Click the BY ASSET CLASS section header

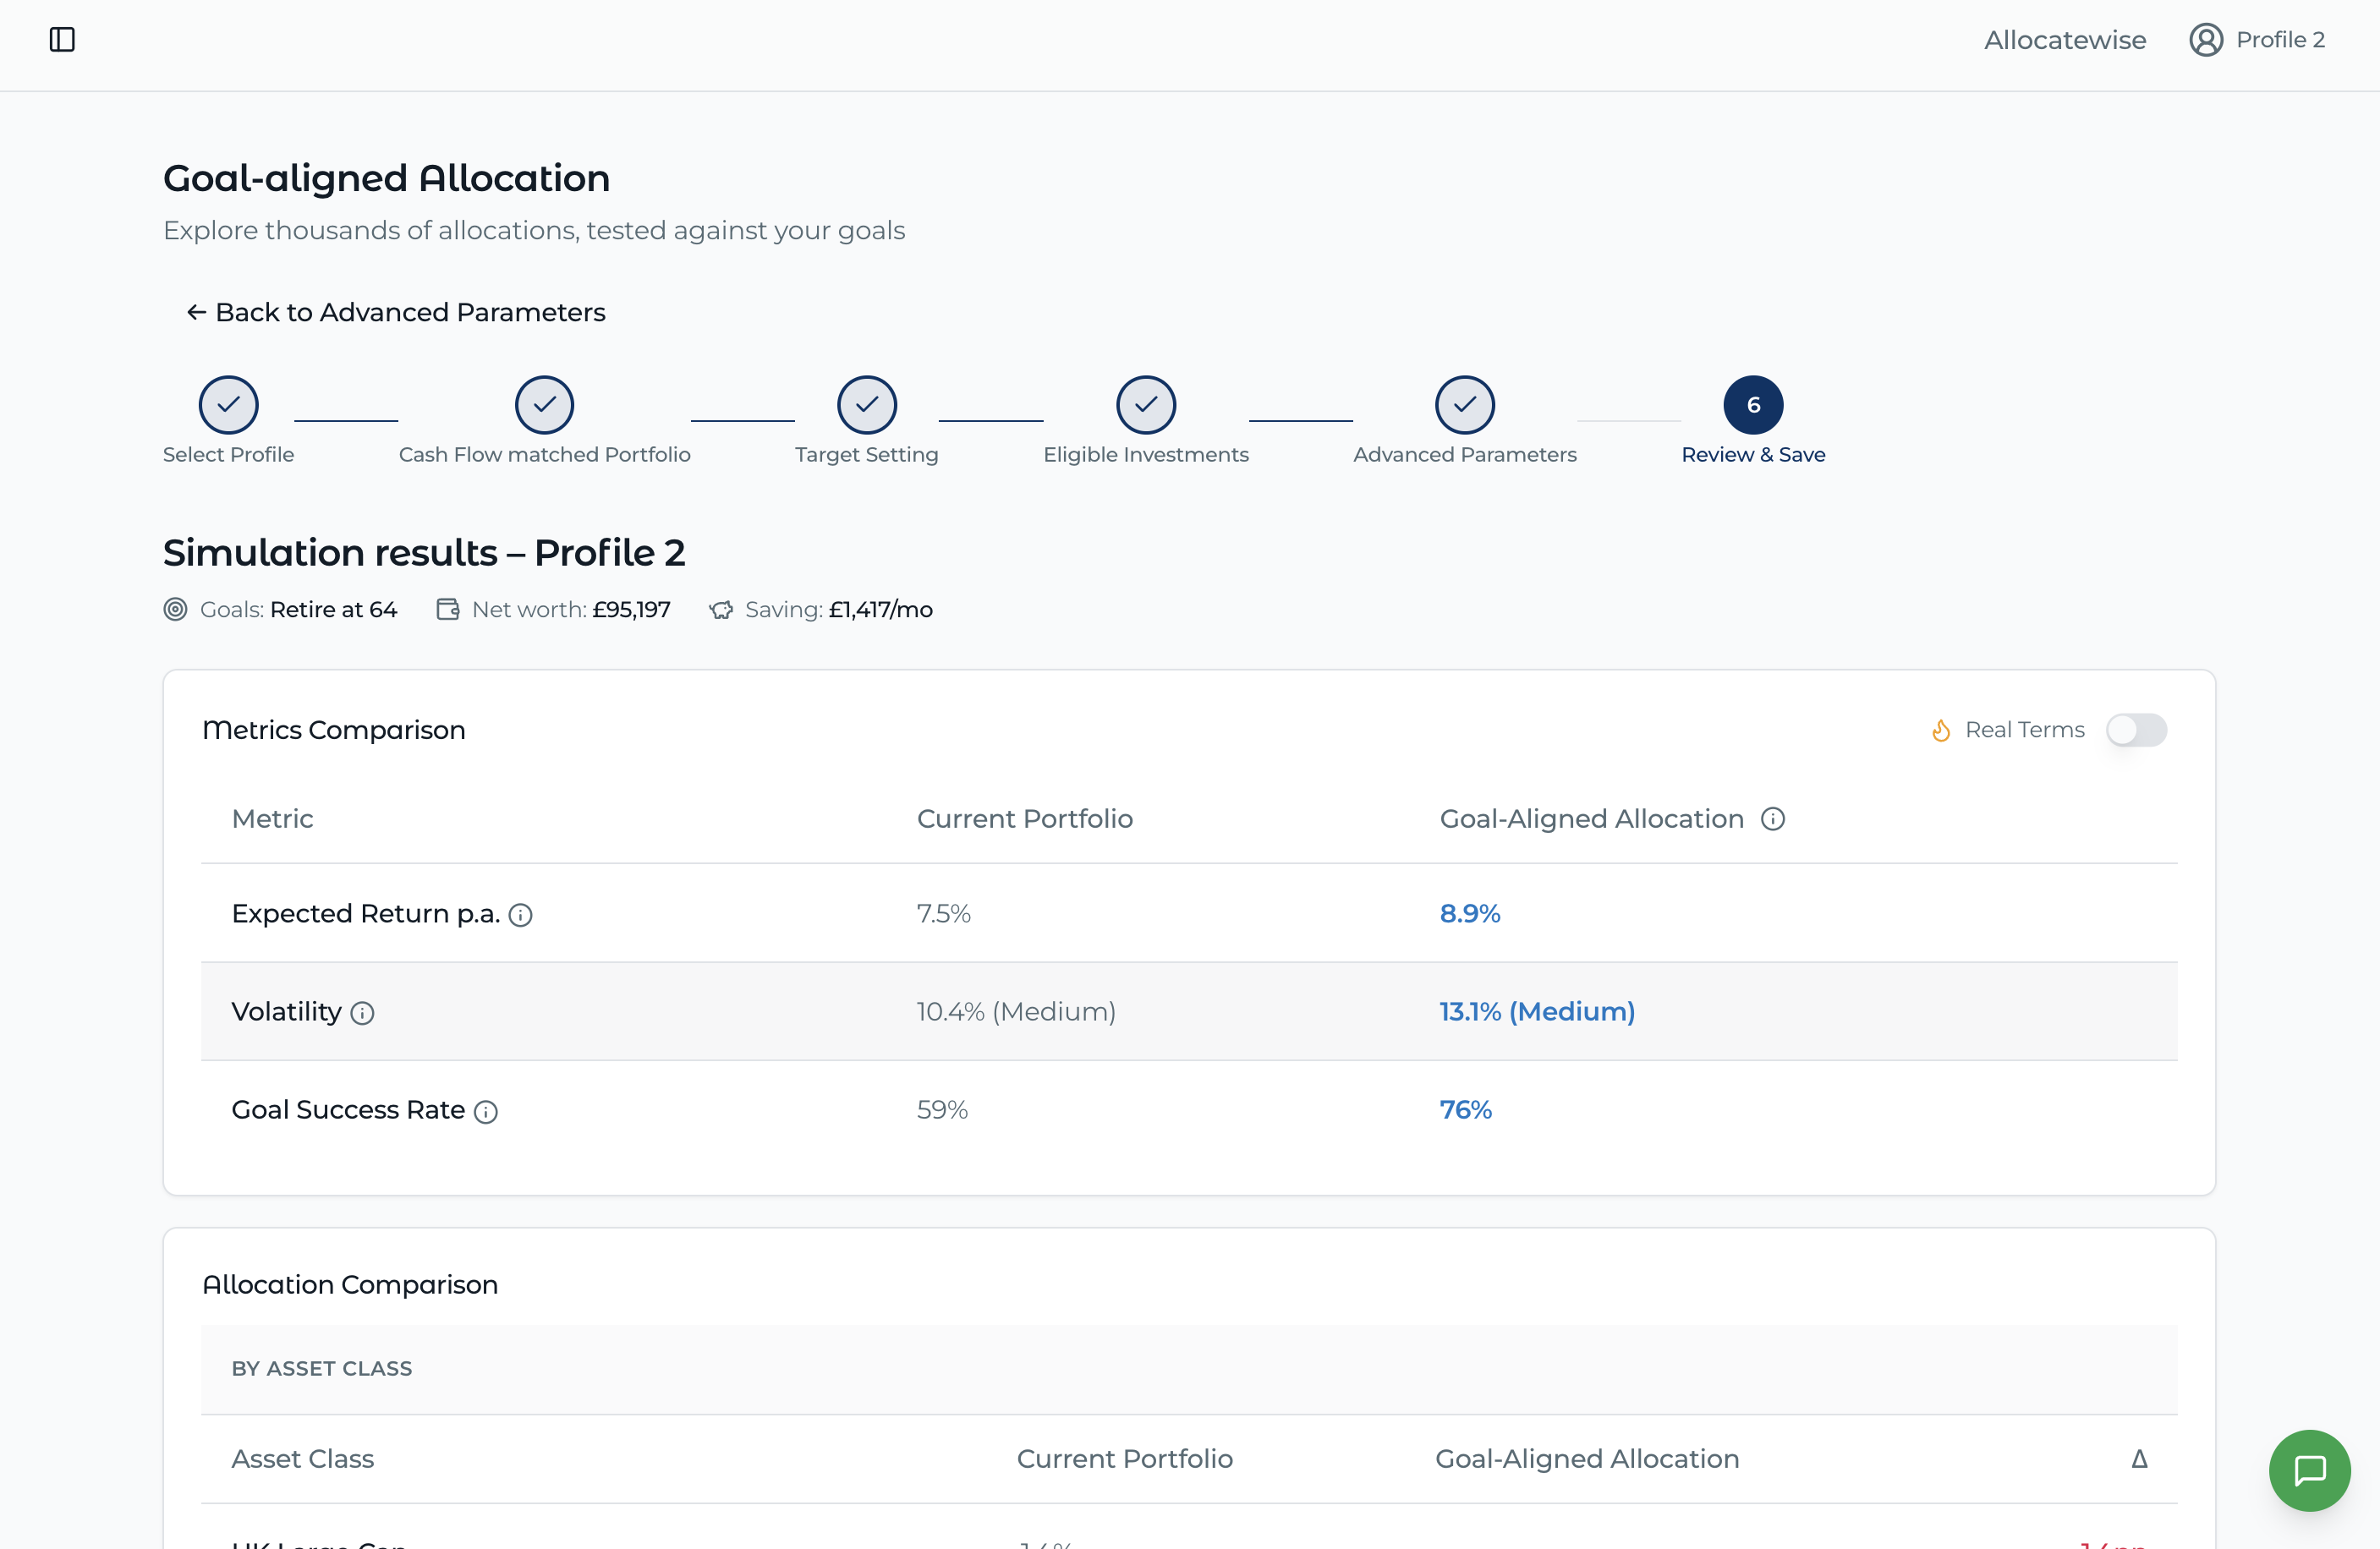tap(322, 1368)
